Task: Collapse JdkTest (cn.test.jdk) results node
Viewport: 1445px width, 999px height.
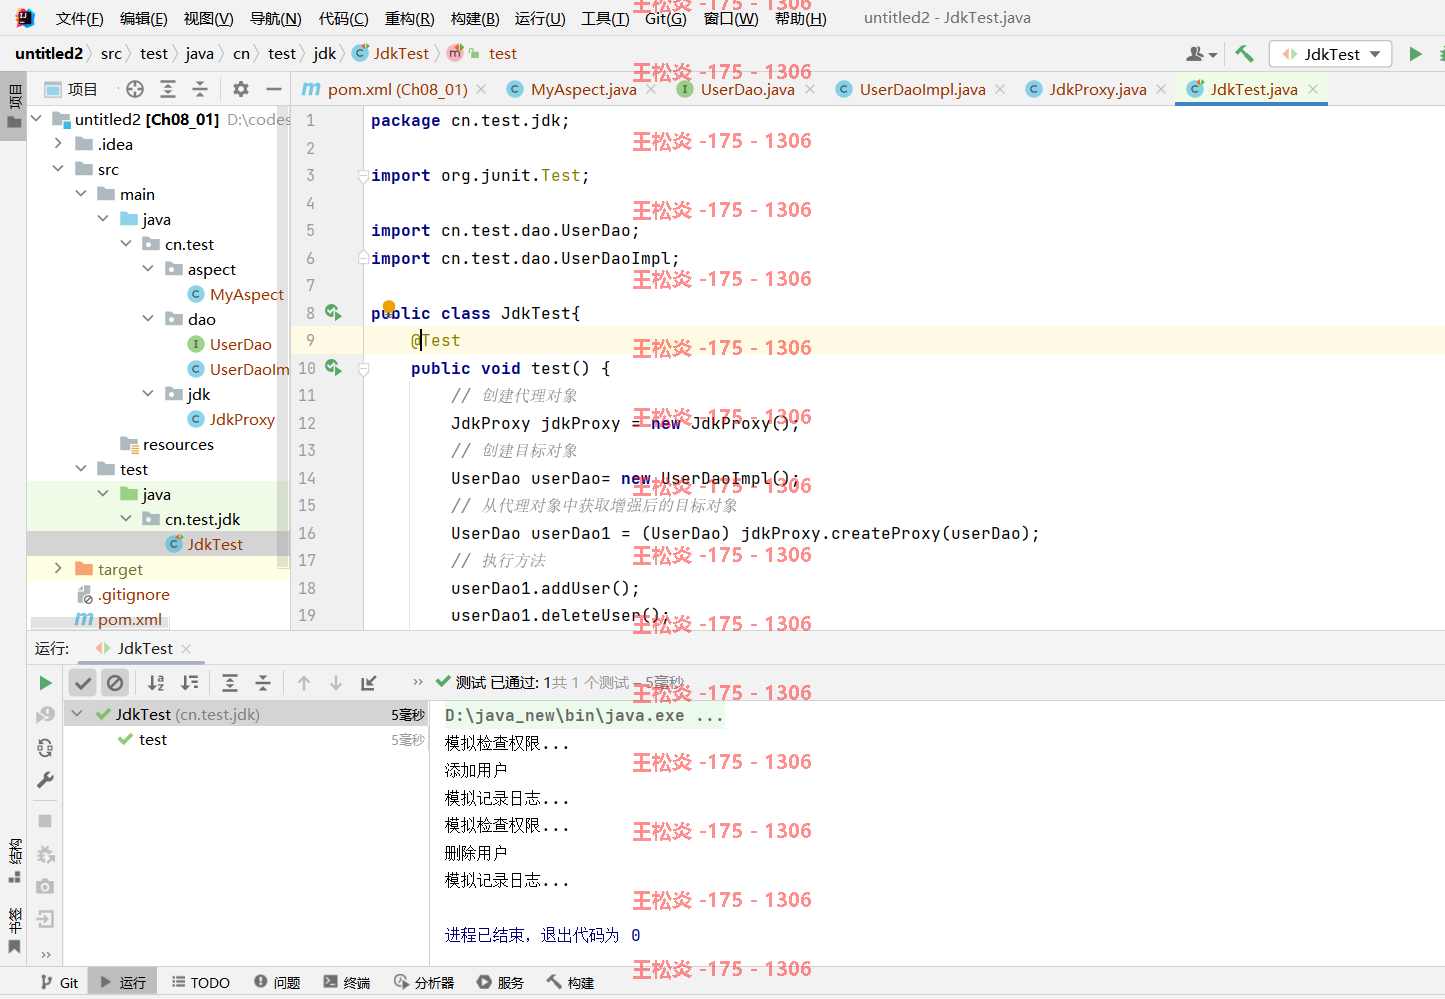Action: [x=77, y=714]
